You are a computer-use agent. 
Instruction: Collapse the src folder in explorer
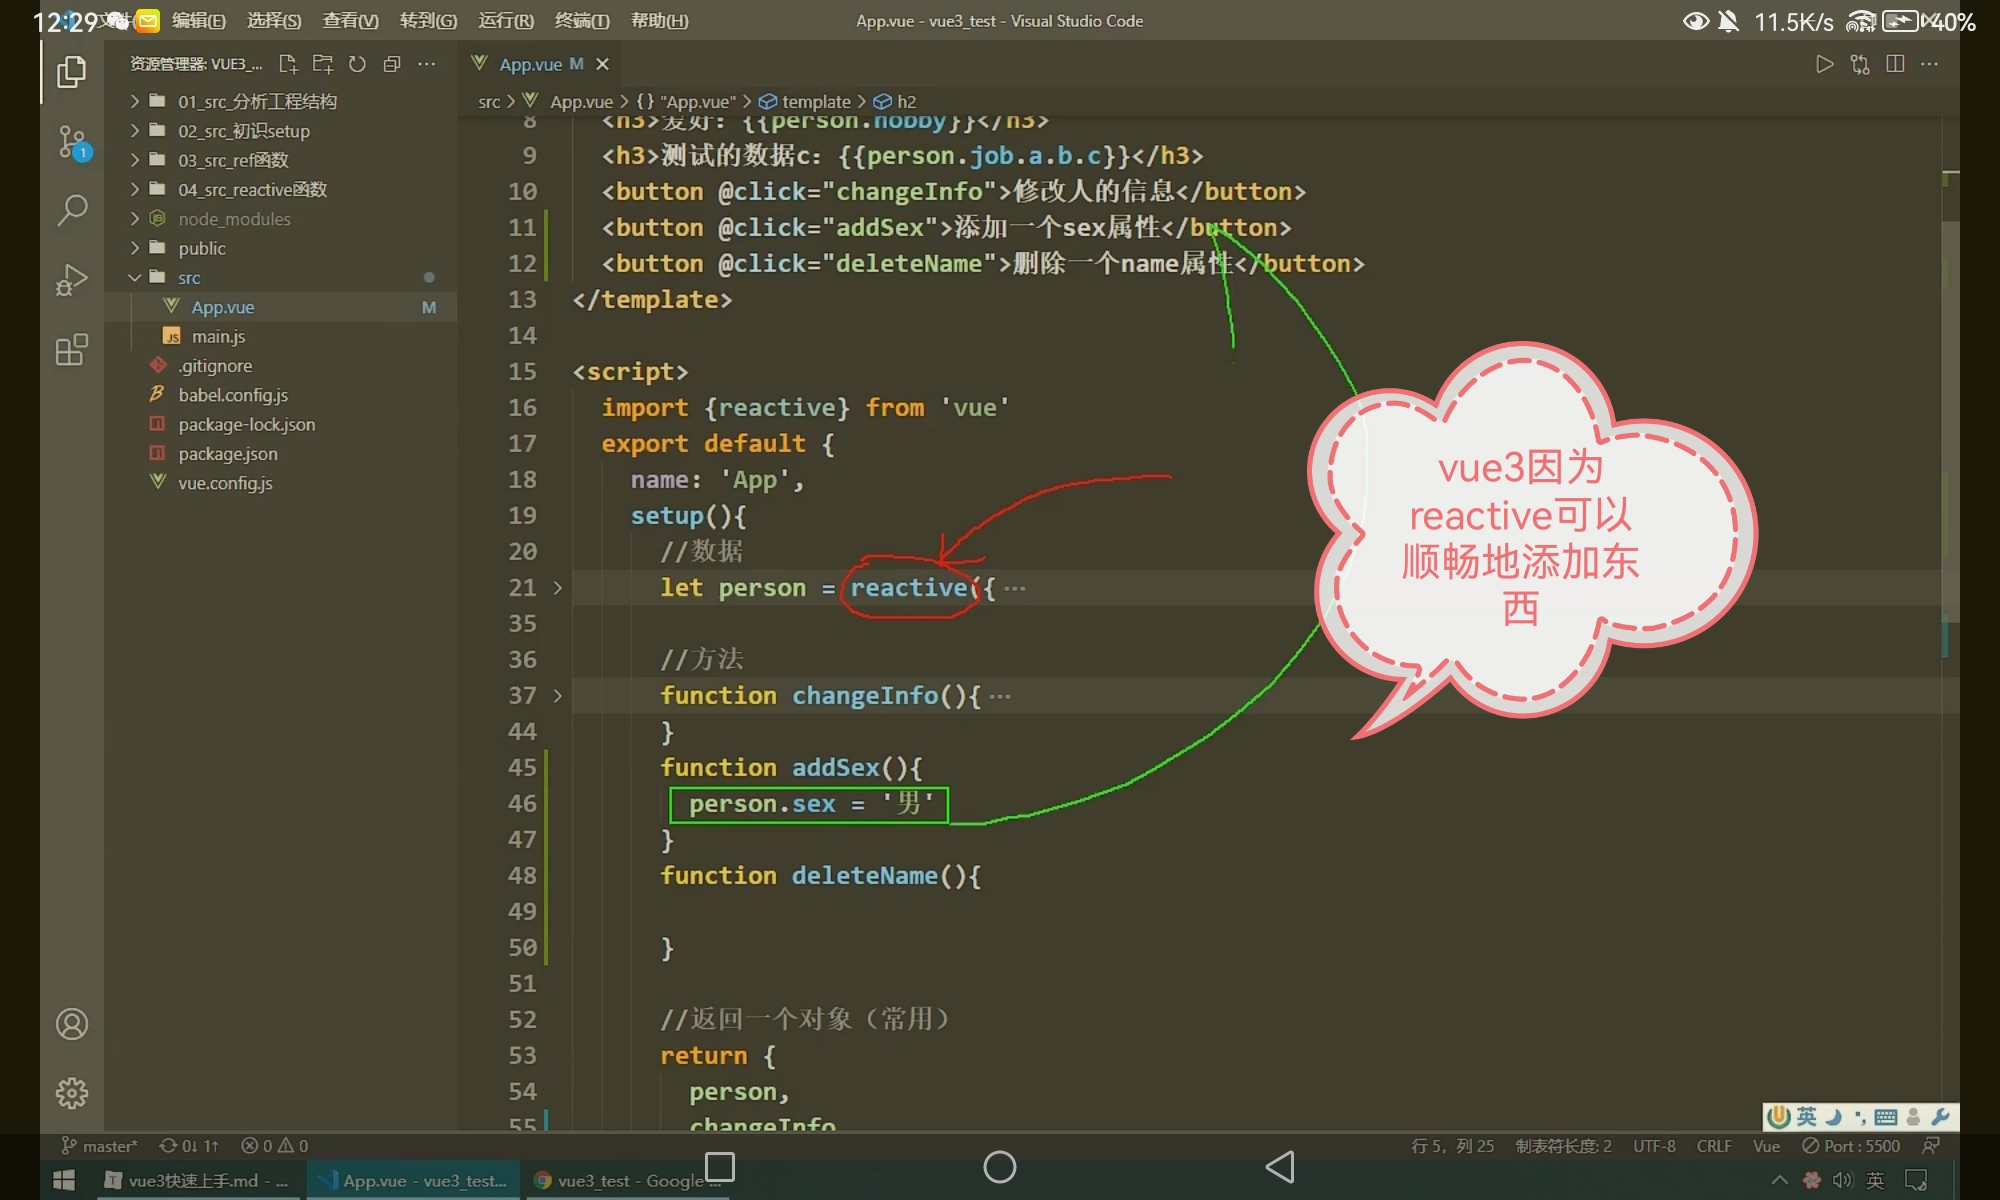click(x=134, y=277)
